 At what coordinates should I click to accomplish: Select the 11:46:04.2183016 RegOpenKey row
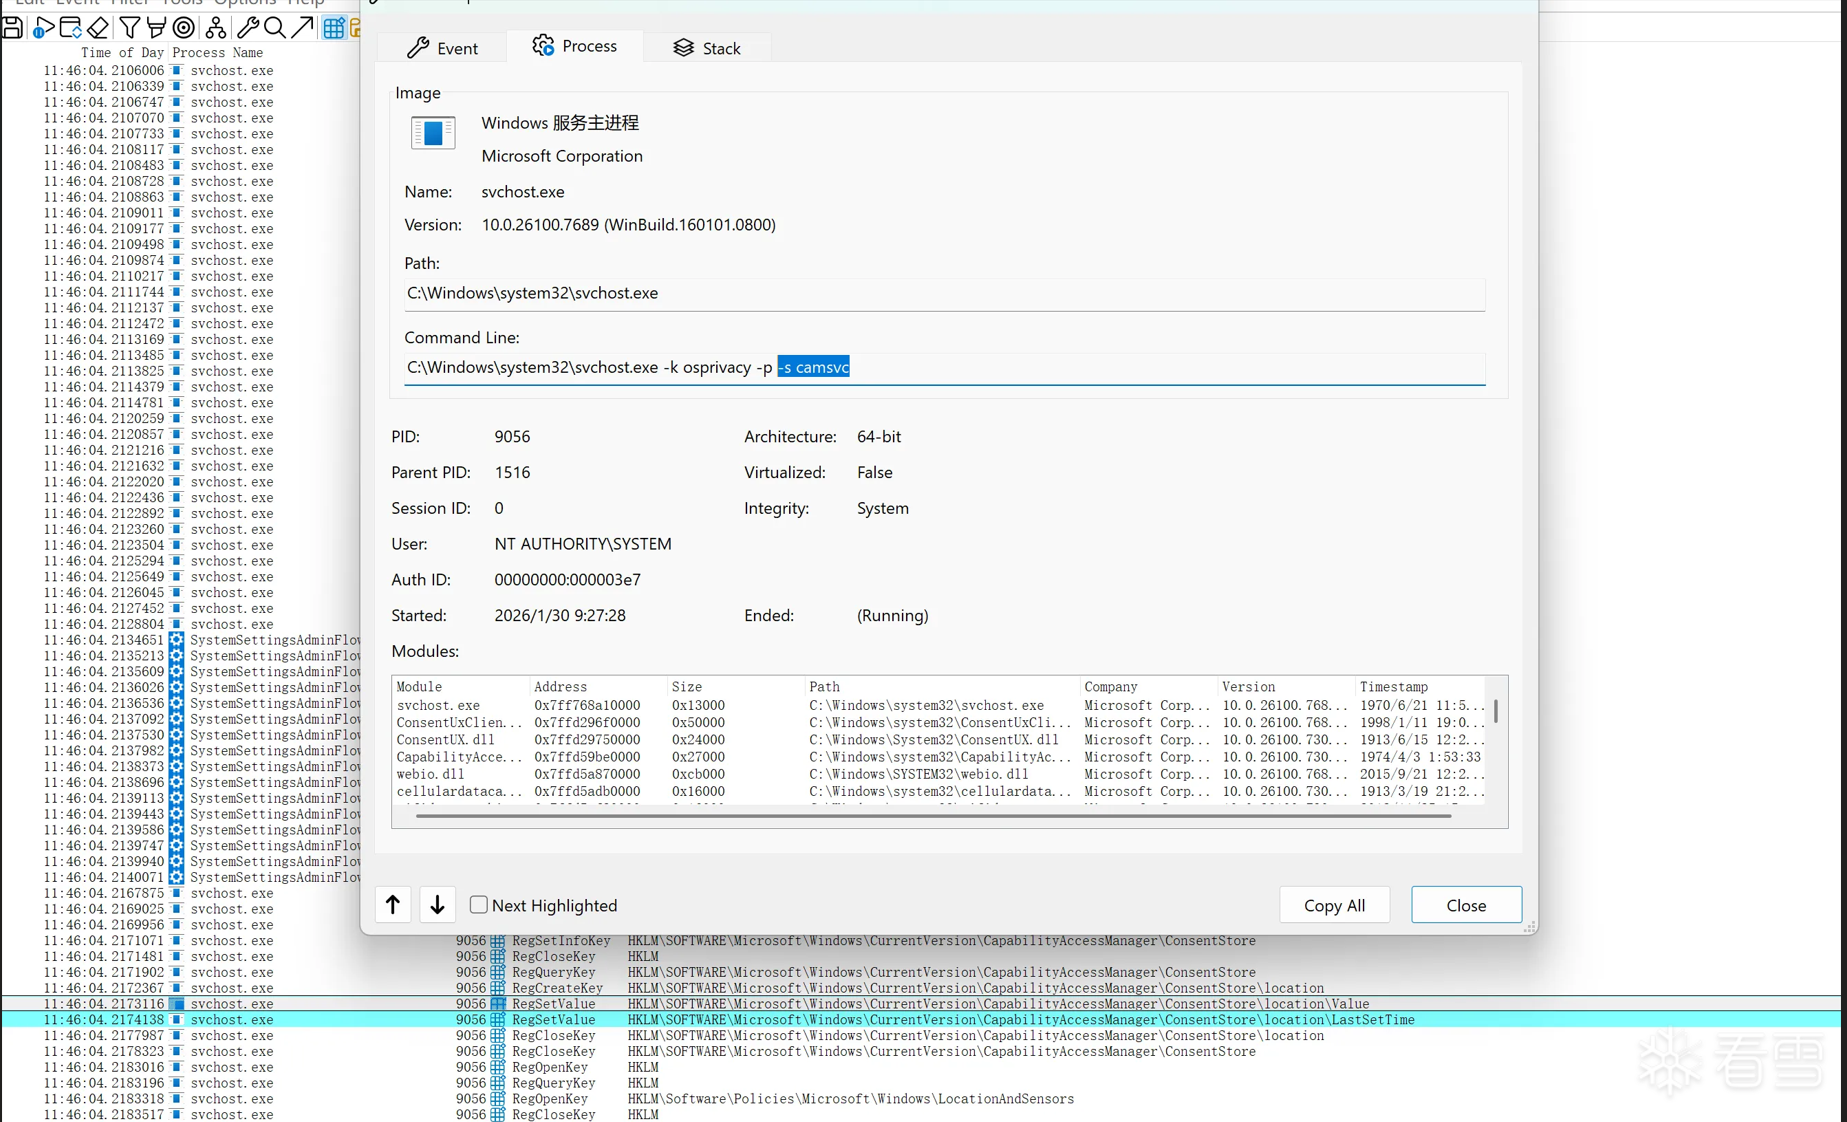pyautogui.click(x=920, y=1067)
